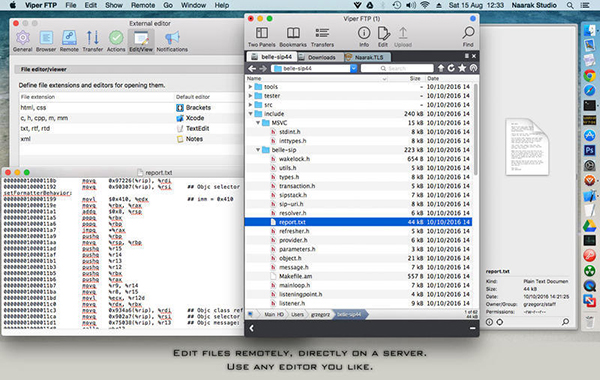Image resolution: width=600 pixels, height=380 pixels.
Task: Collapse the bottom panel left chevron
Action: (251, 328)
